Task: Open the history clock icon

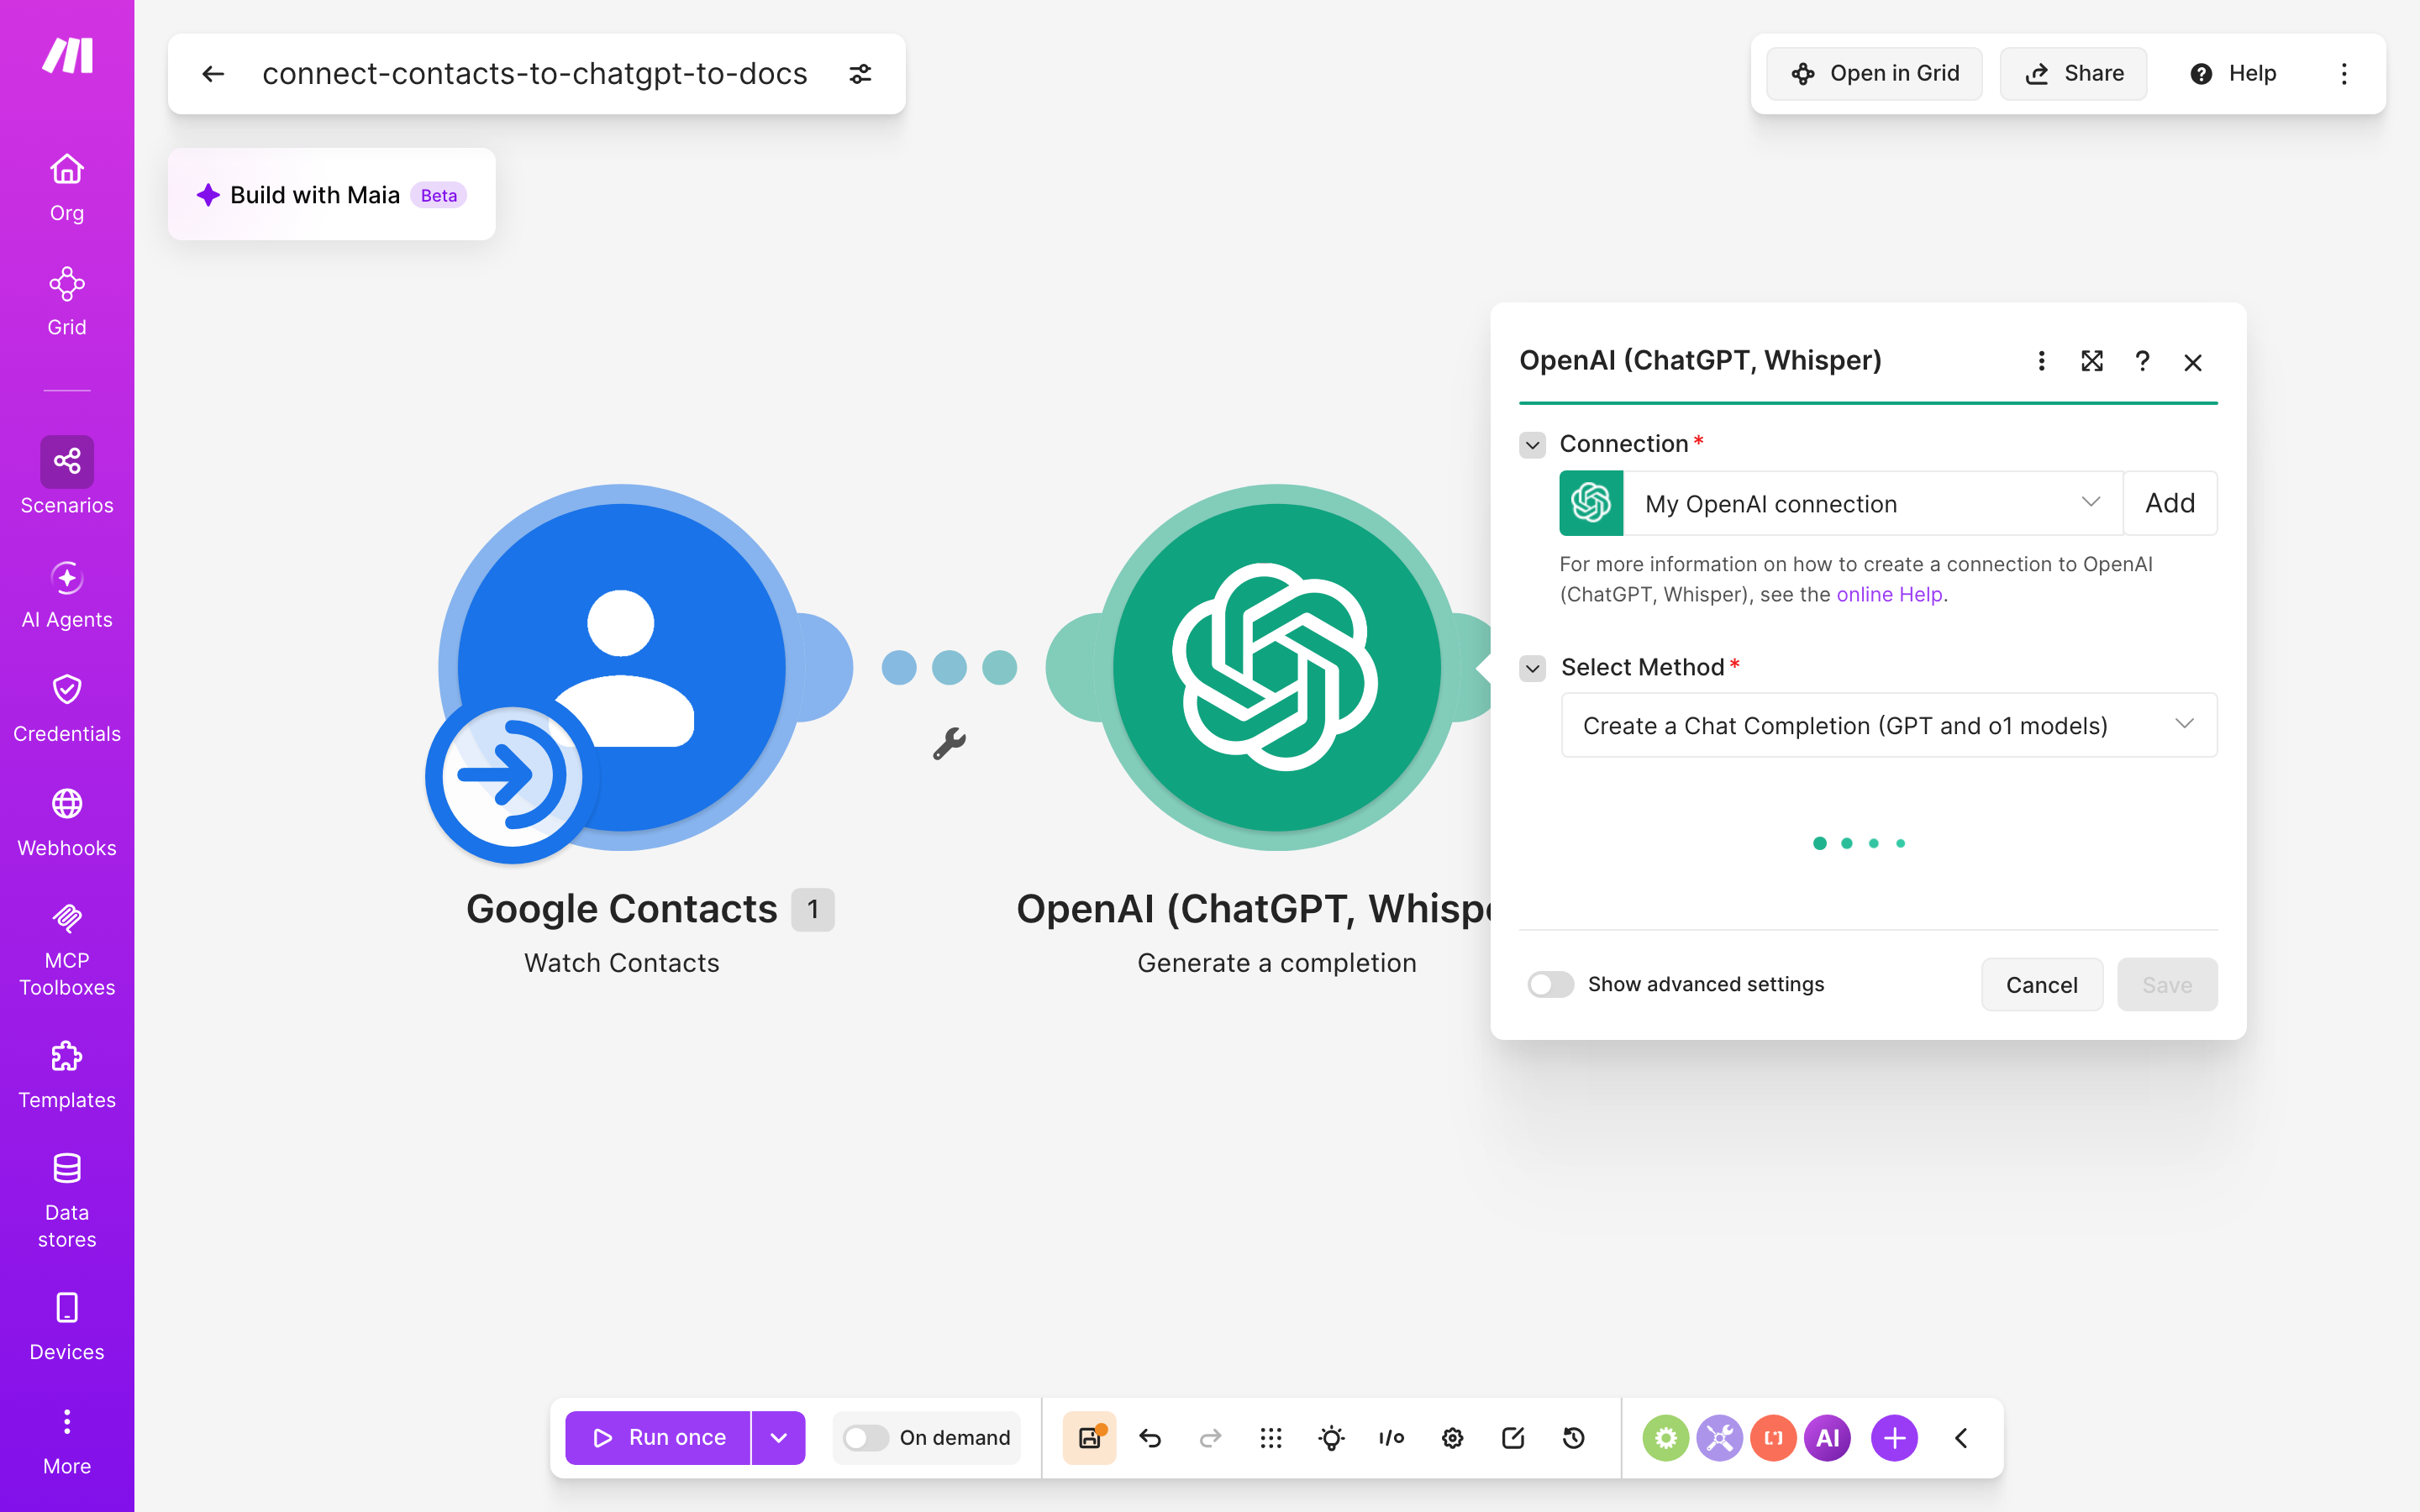Action: click(x=1573, y=1438)
